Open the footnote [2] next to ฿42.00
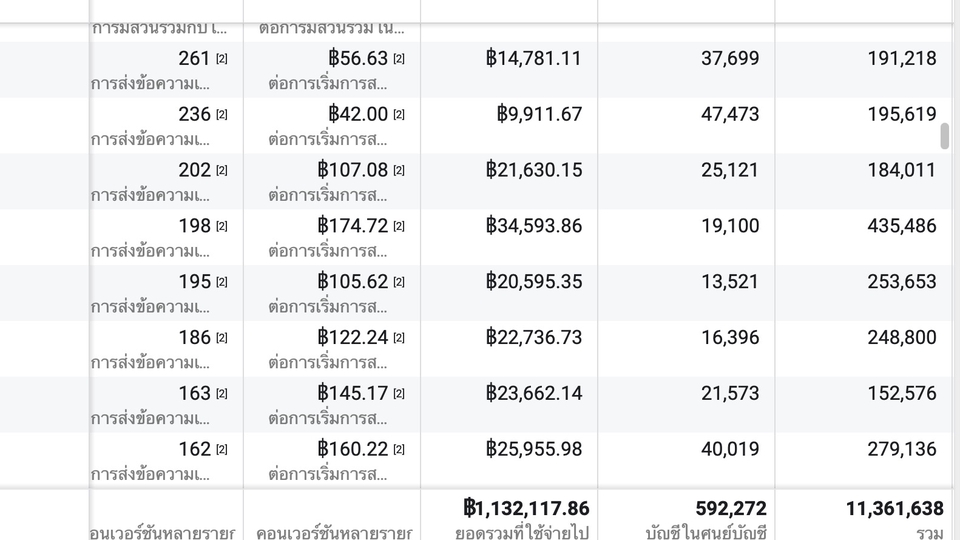 click(x=399, y=115)
